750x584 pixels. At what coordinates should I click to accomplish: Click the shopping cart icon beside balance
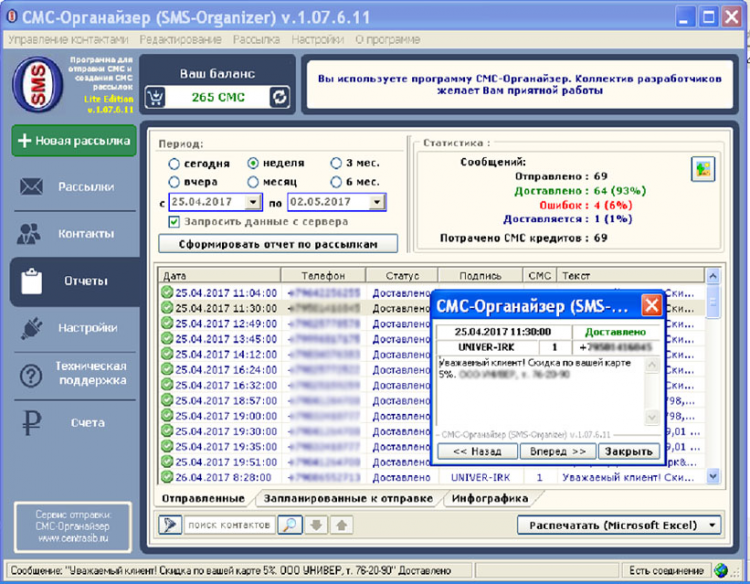pyautogui.click(x=155, y=97)
